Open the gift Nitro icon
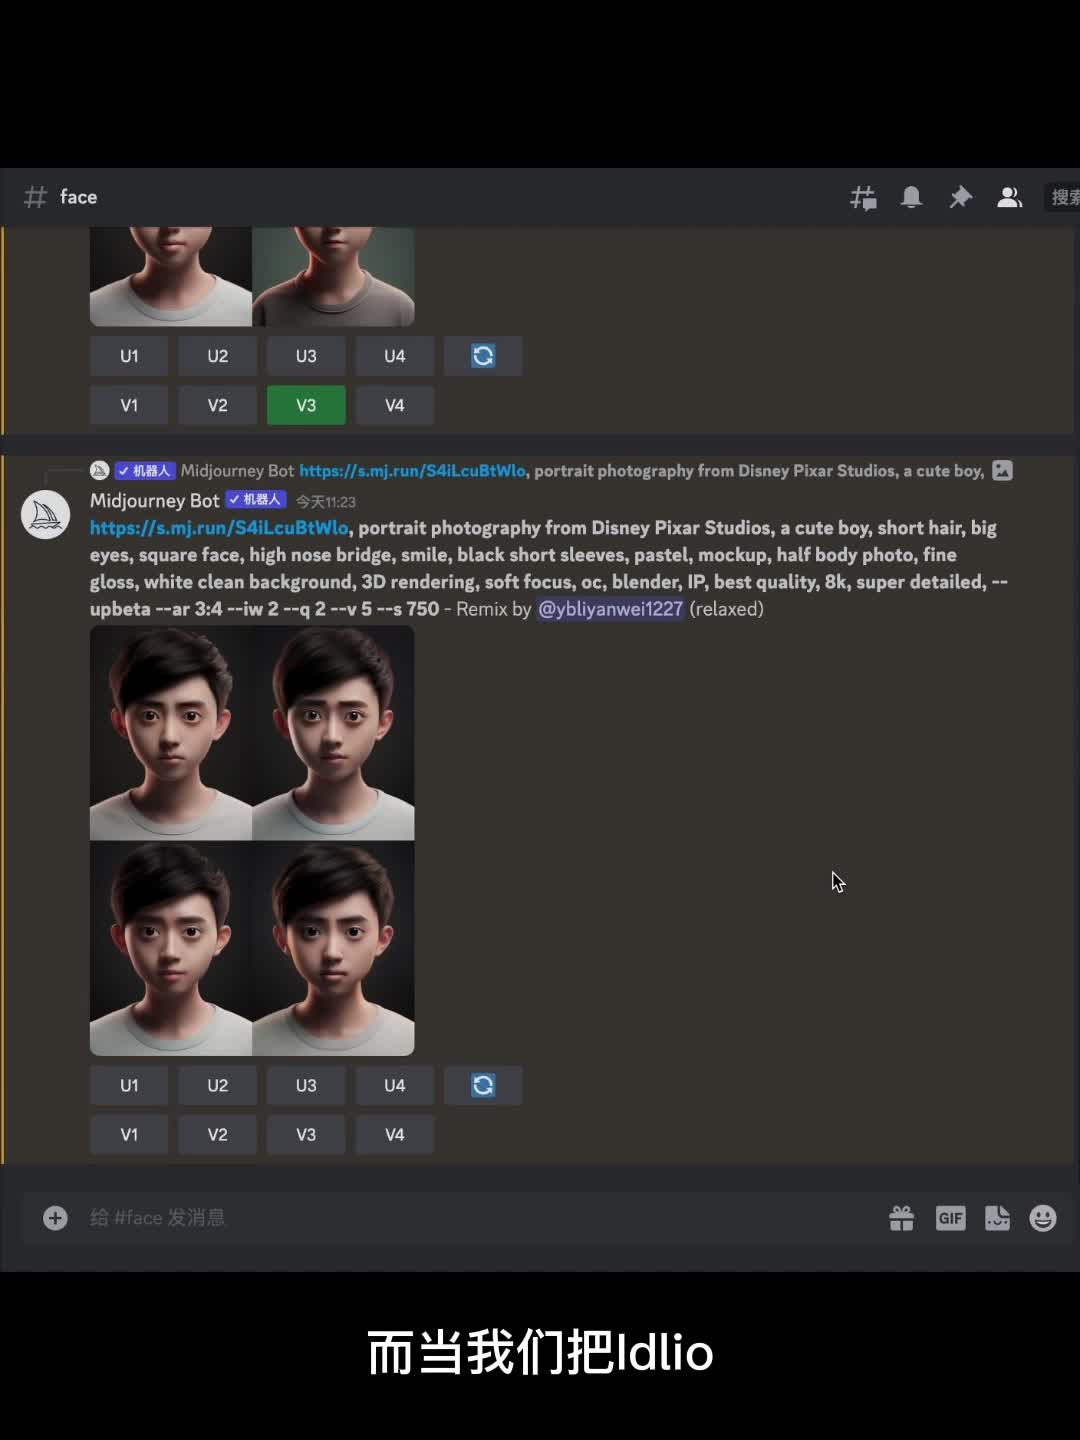1080x1440 pixels. click(x=901, y=1218)
